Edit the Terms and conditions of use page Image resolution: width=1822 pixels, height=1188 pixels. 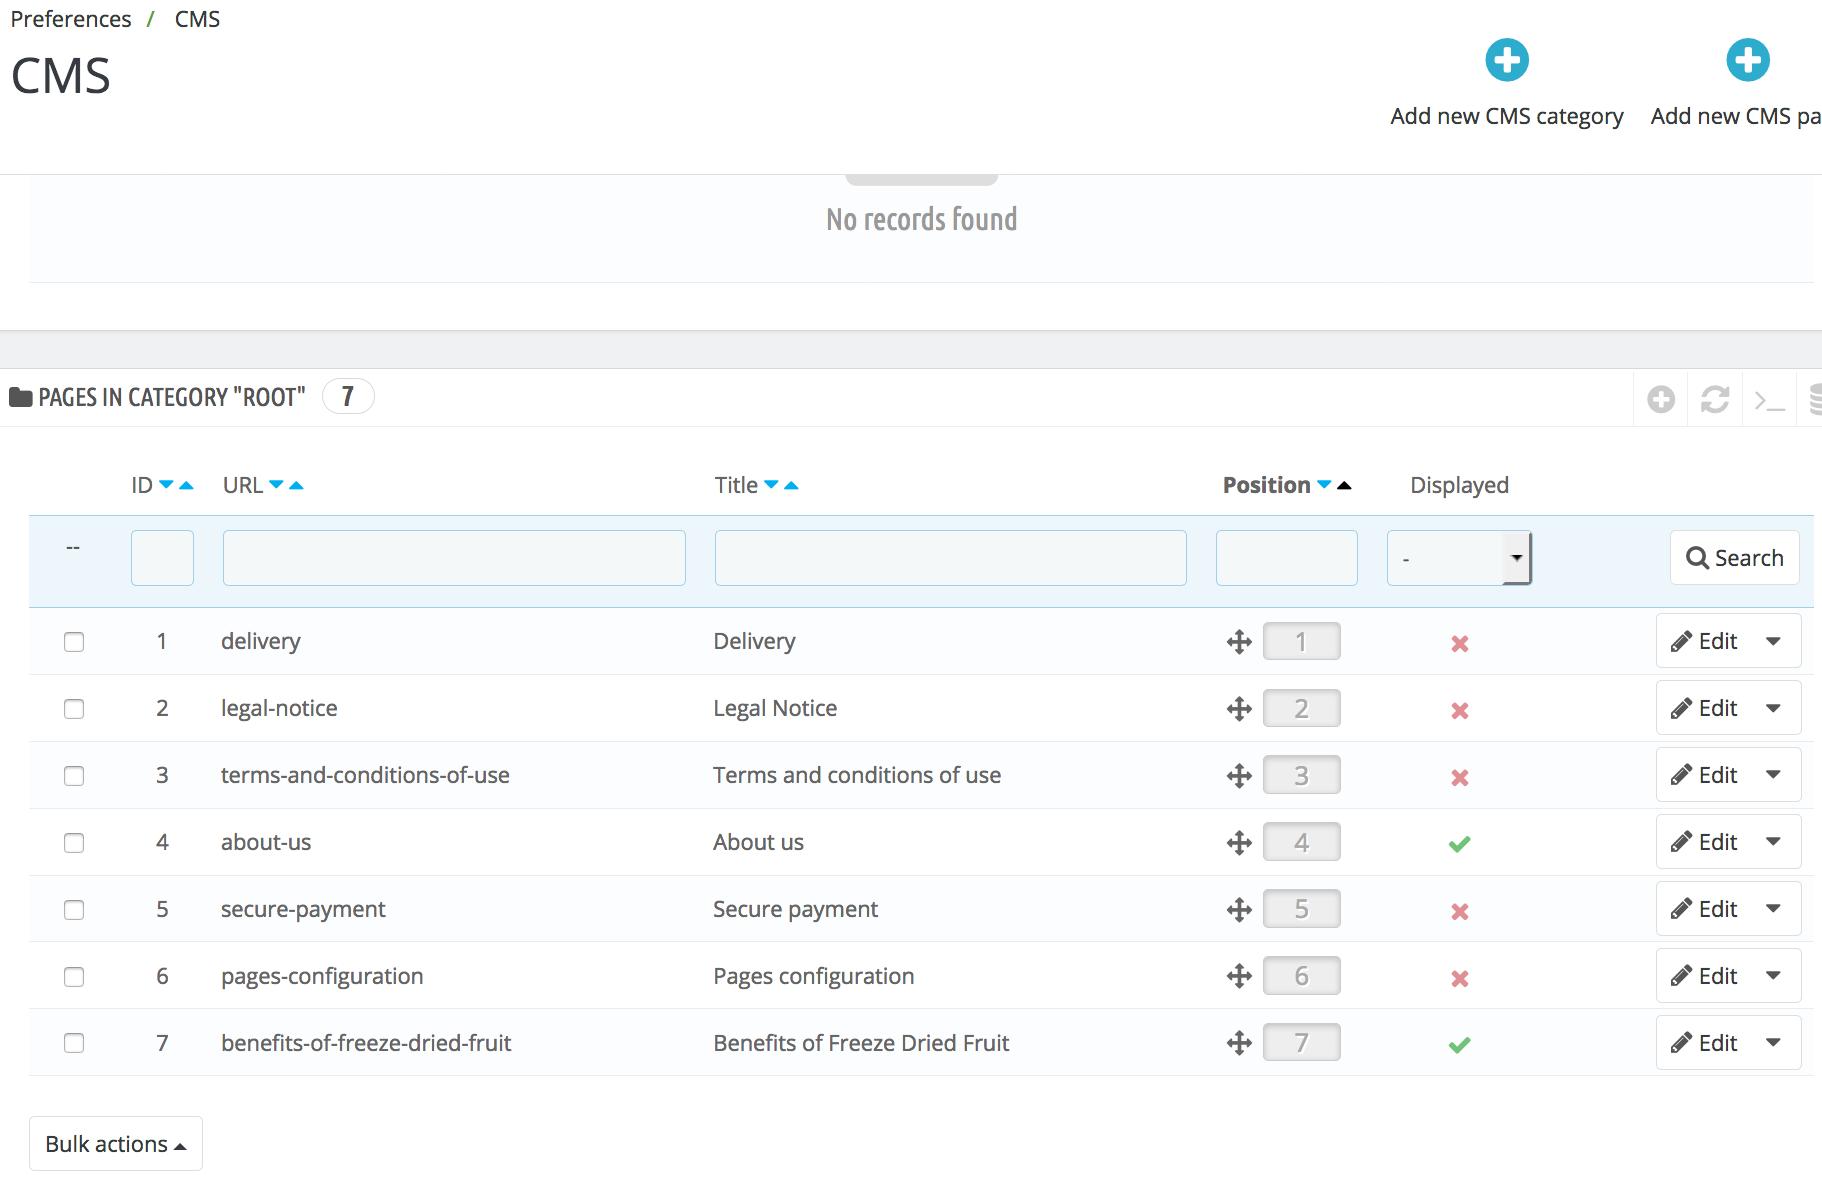(x=1705, y=775)
